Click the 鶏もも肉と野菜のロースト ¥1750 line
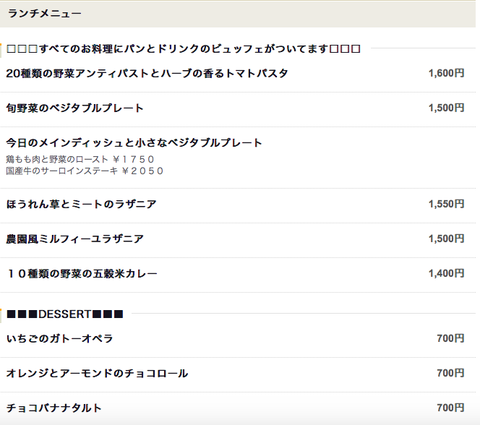 80,159
